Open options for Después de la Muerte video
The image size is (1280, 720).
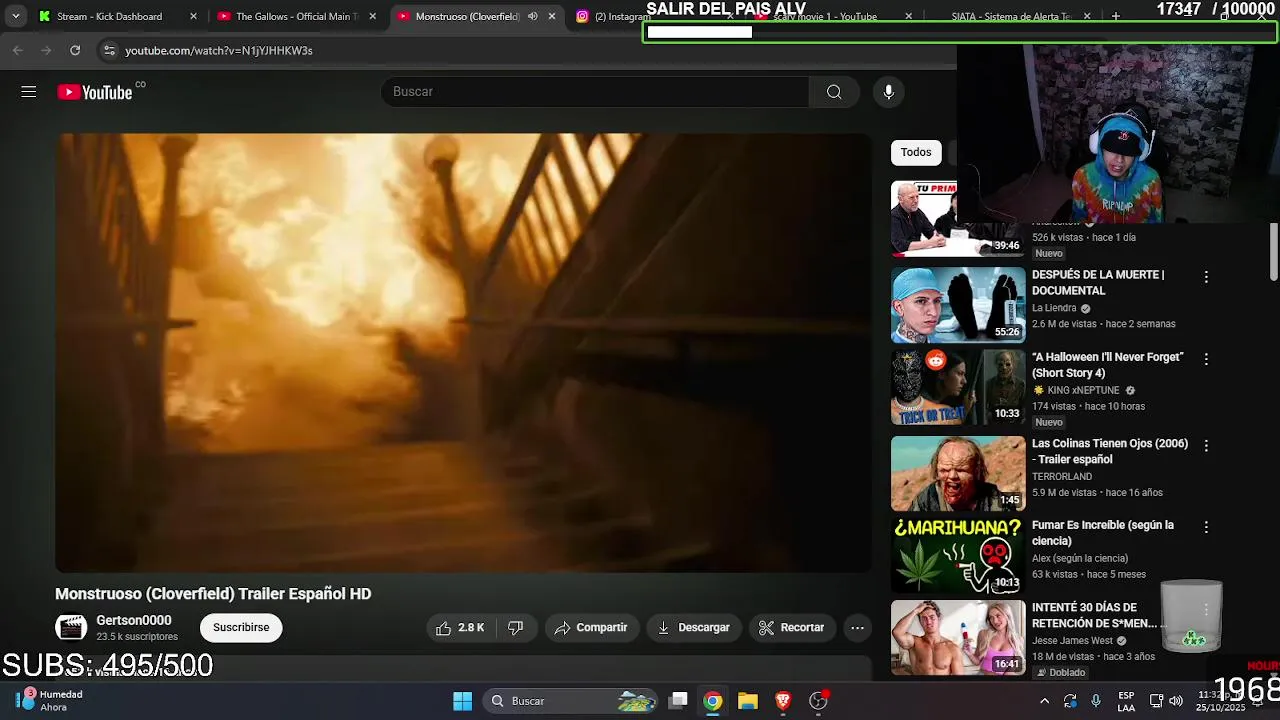(1206, 277)
